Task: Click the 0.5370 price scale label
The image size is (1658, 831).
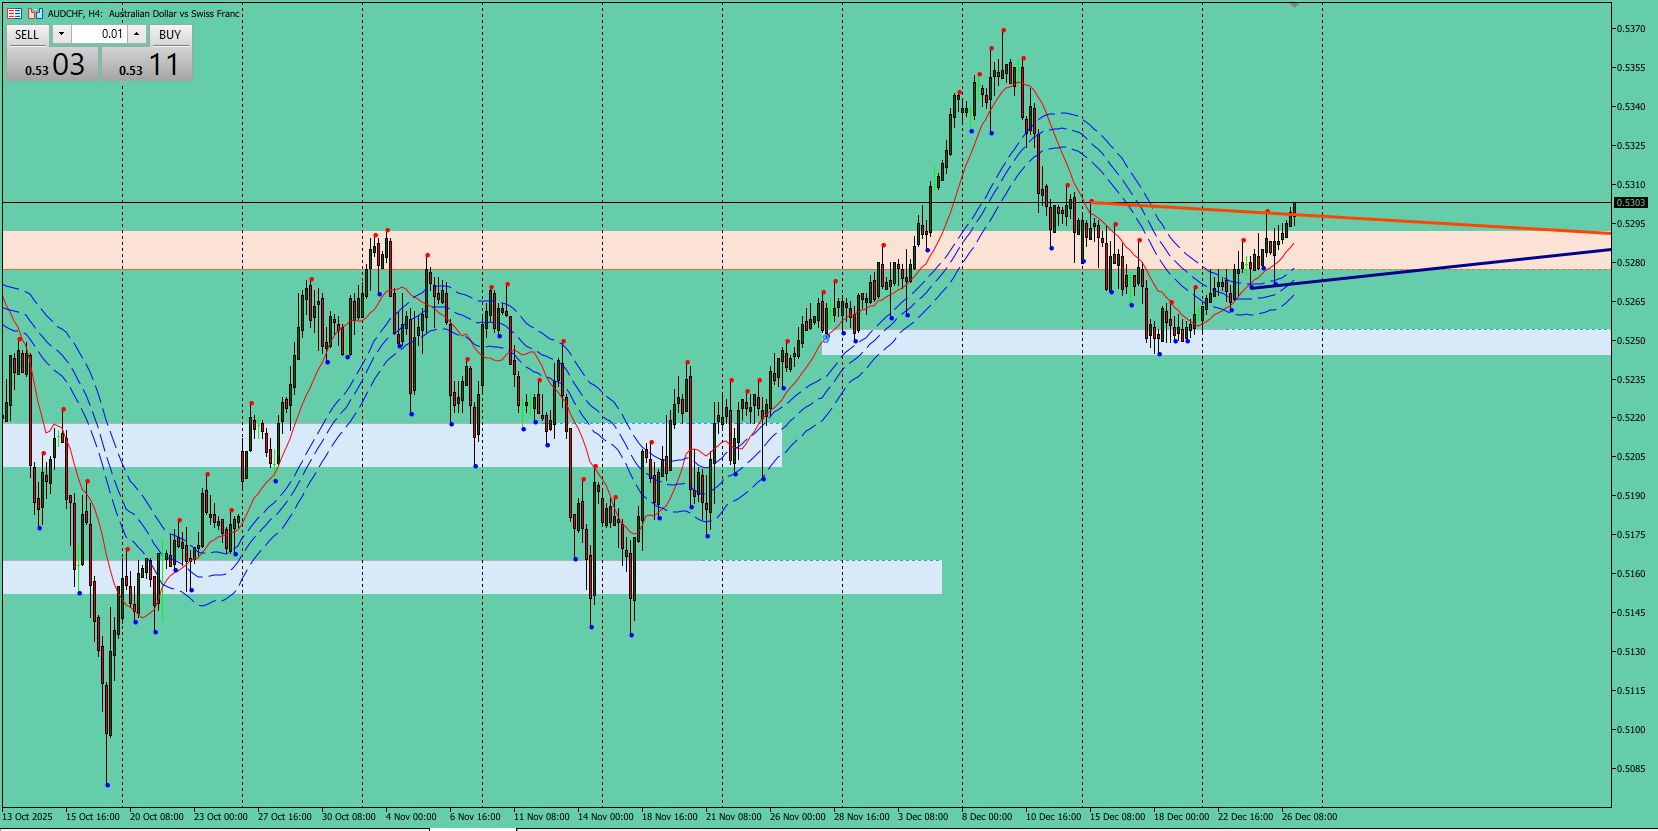Action: tap(1632, 29)
